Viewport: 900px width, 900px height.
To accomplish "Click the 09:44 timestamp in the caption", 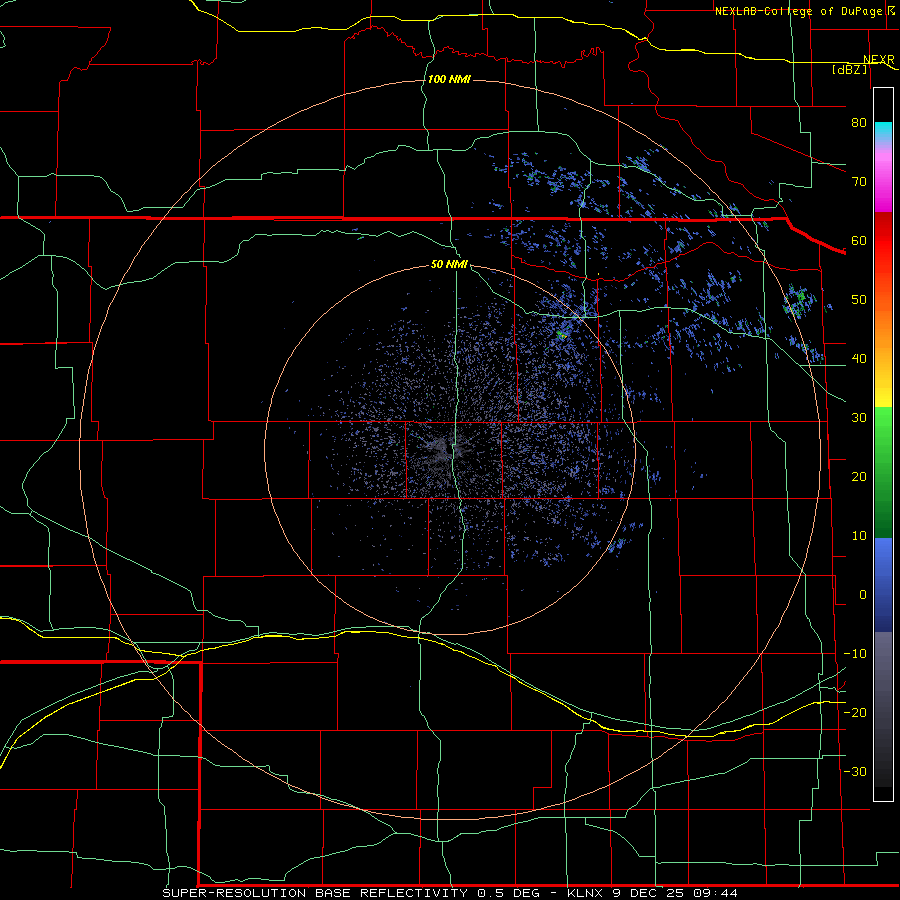I will point(715,893).
